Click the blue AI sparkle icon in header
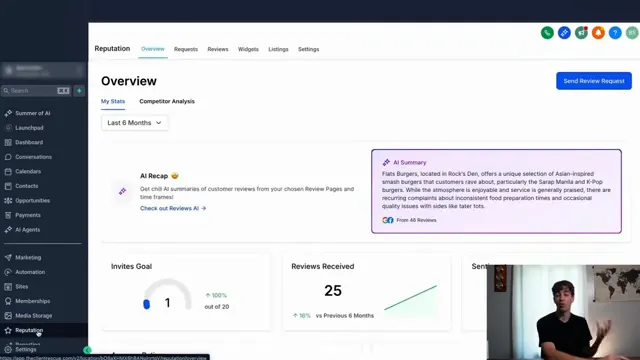640x360 pixels. (564, 33)
